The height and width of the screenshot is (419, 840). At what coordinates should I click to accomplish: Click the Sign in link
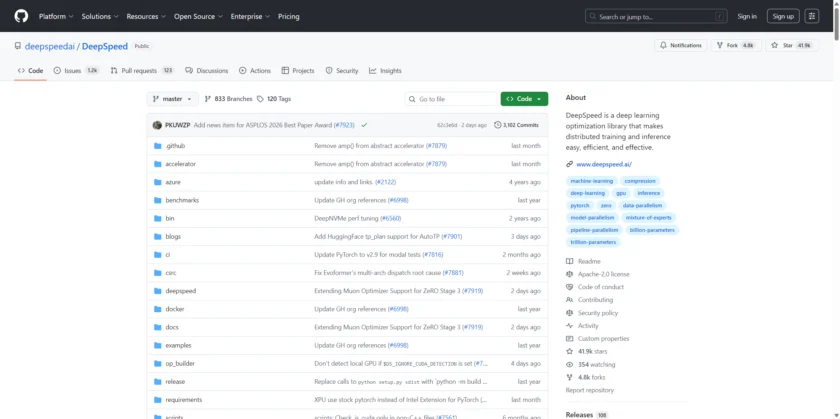747,17
